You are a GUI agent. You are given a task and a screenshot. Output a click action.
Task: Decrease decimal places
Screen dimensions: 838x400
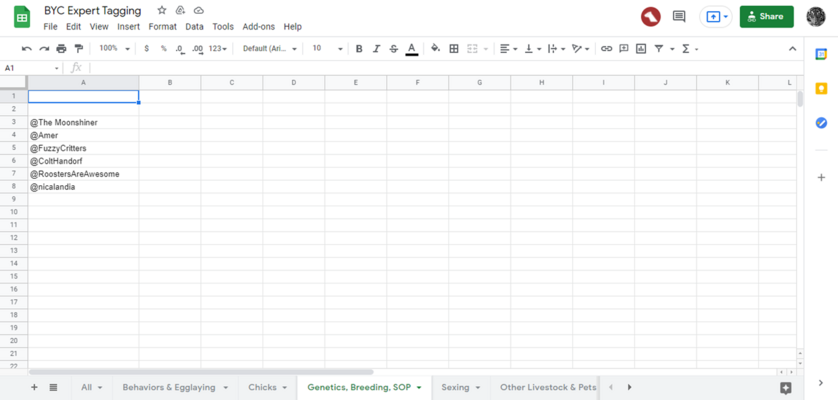(180, 49)
